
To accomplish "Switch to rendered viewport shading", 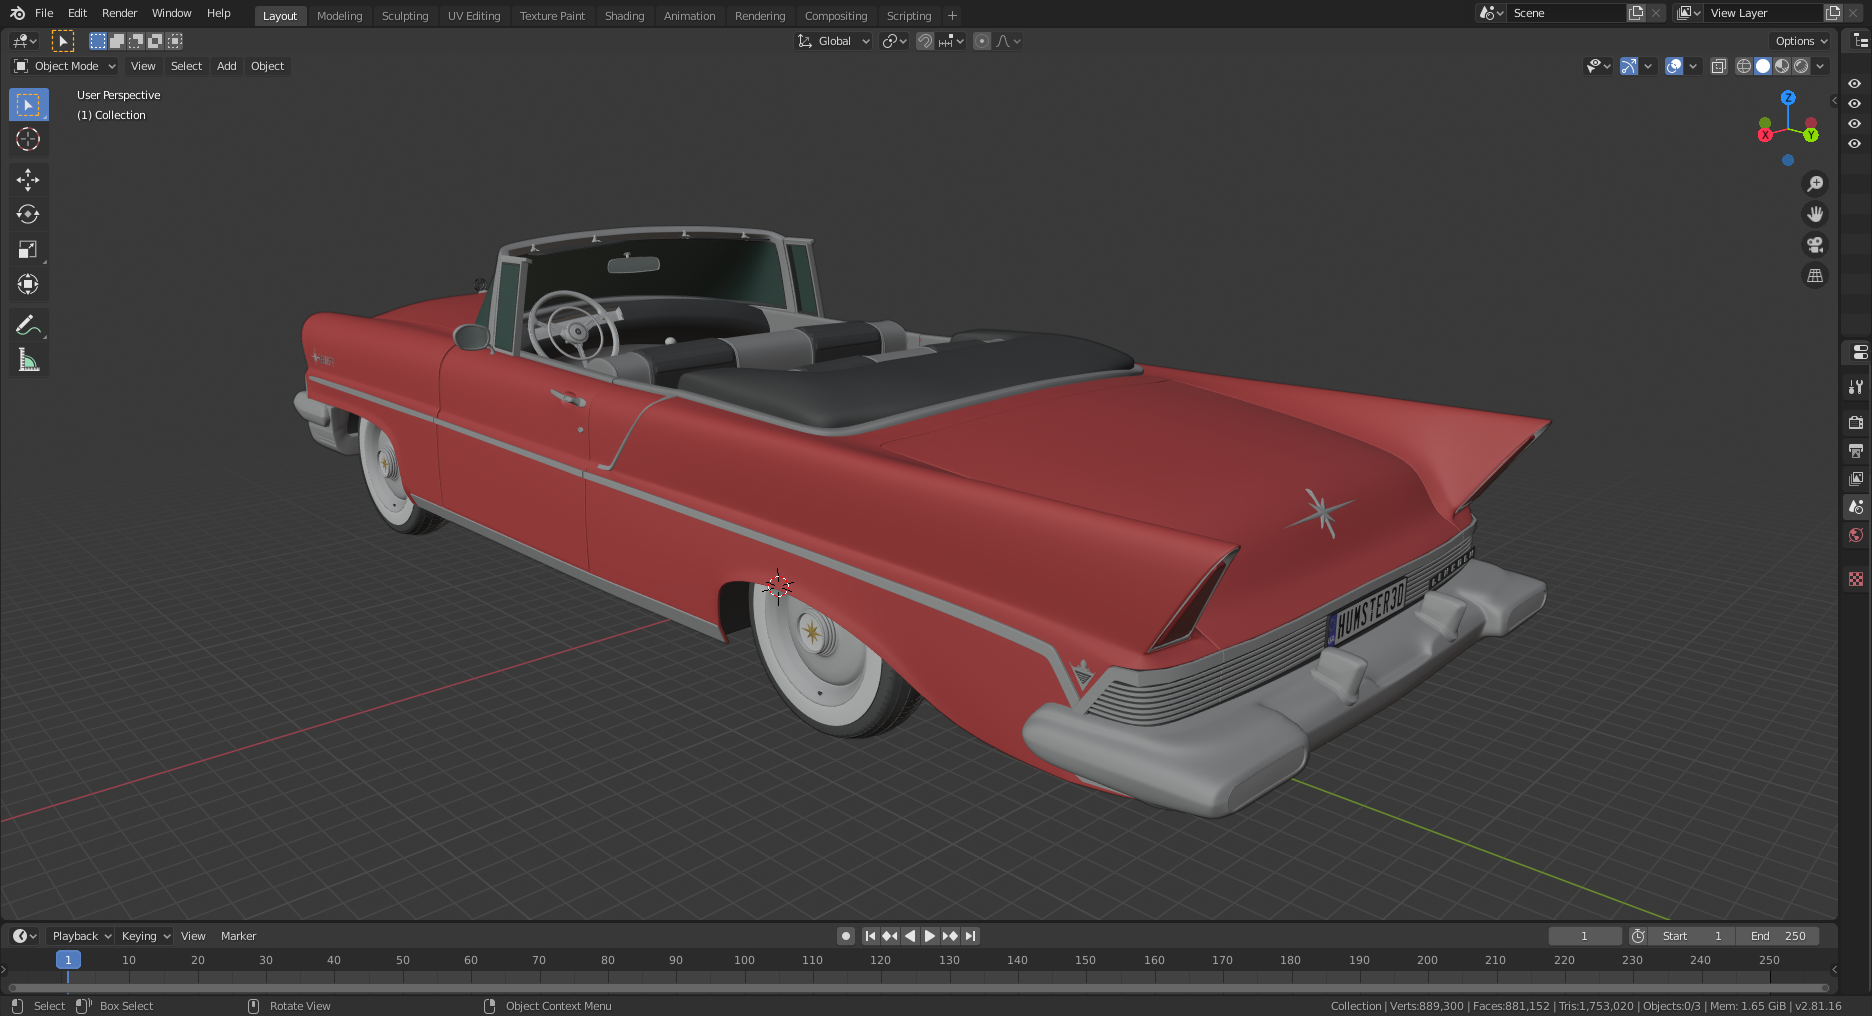I will click(1801, 66).
